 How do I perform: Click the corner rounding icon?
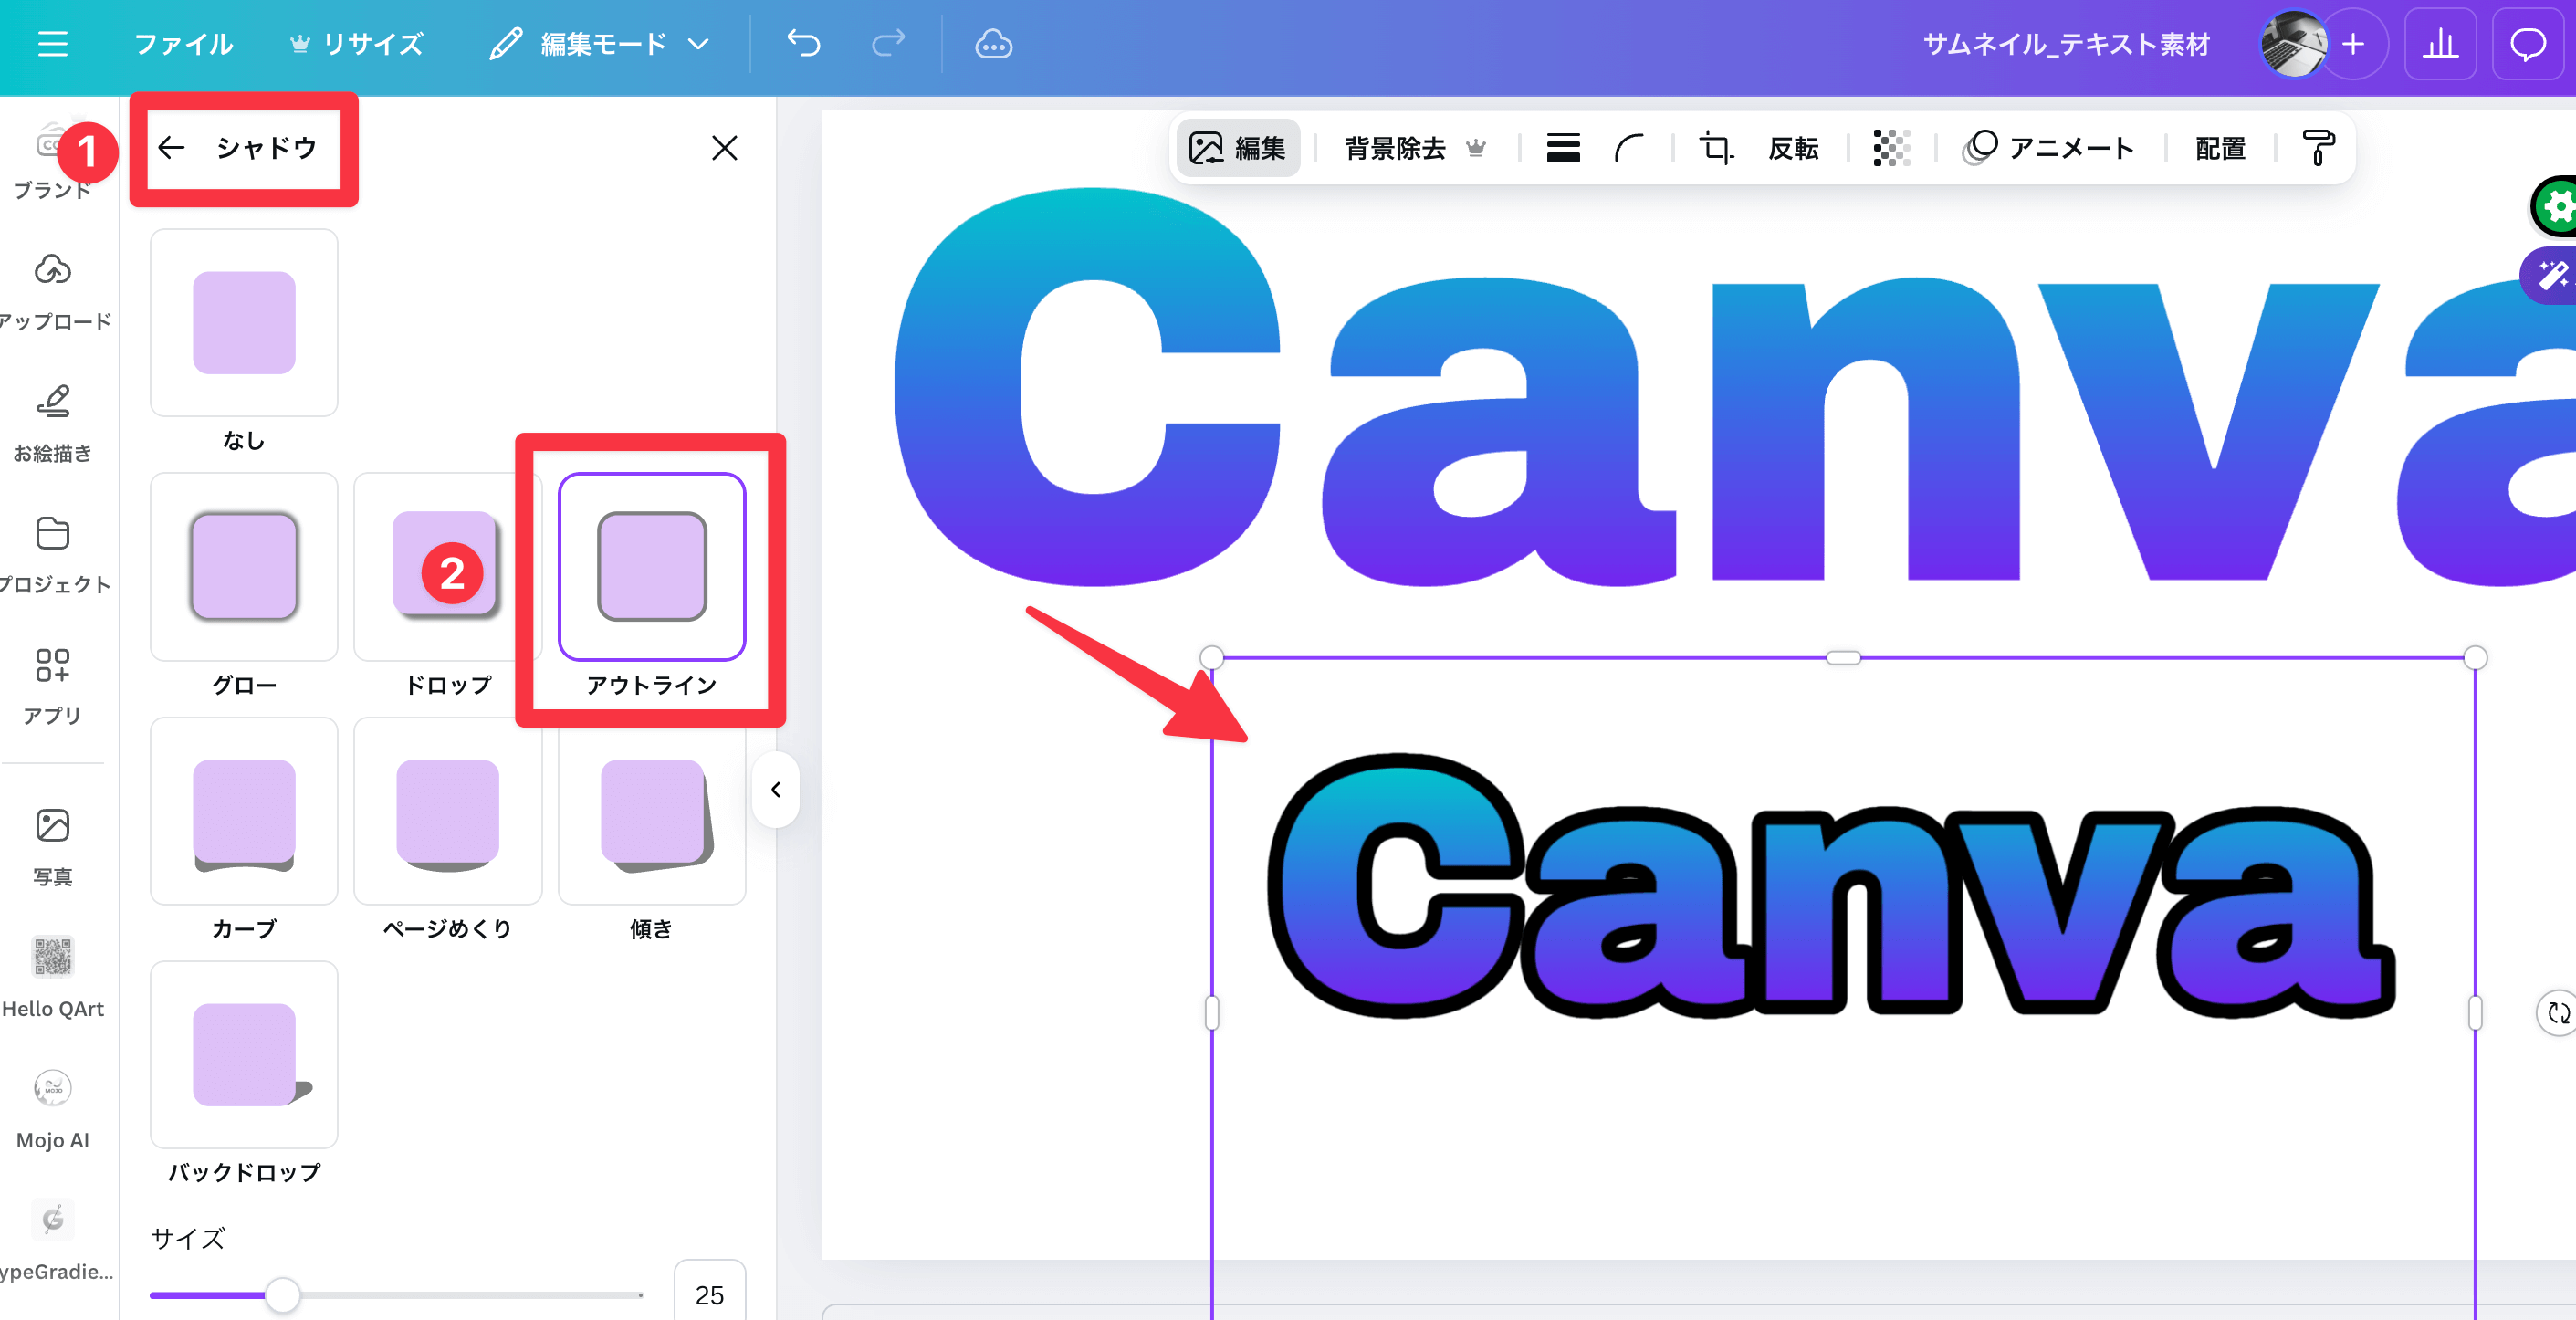[x=1629, y=148]
